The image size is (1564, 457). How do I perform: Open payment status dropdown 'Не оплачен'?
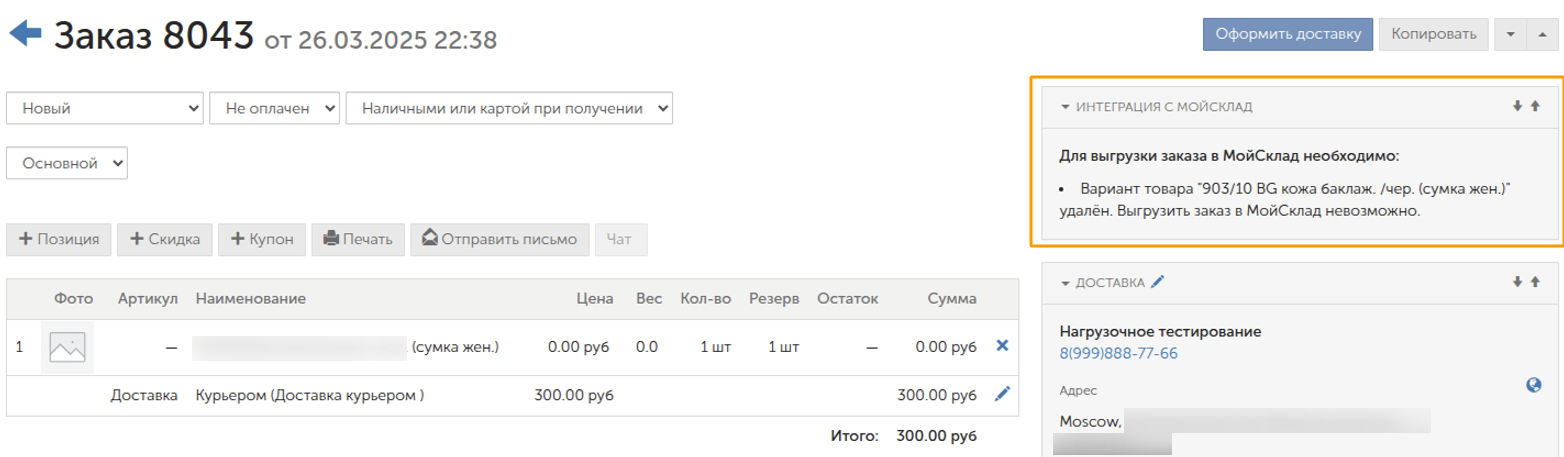275,108
